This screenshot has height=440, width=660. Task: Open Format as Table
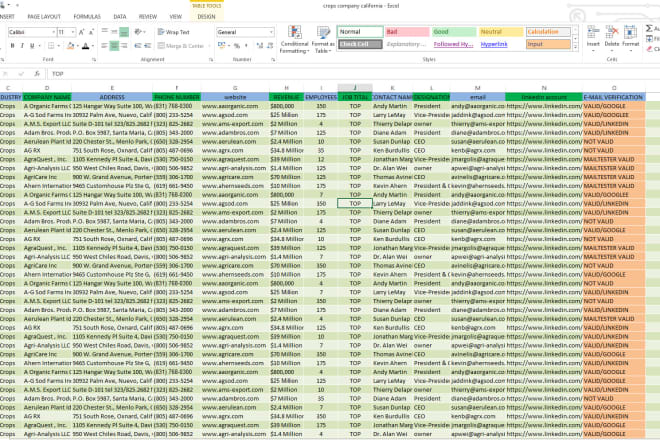322,39
